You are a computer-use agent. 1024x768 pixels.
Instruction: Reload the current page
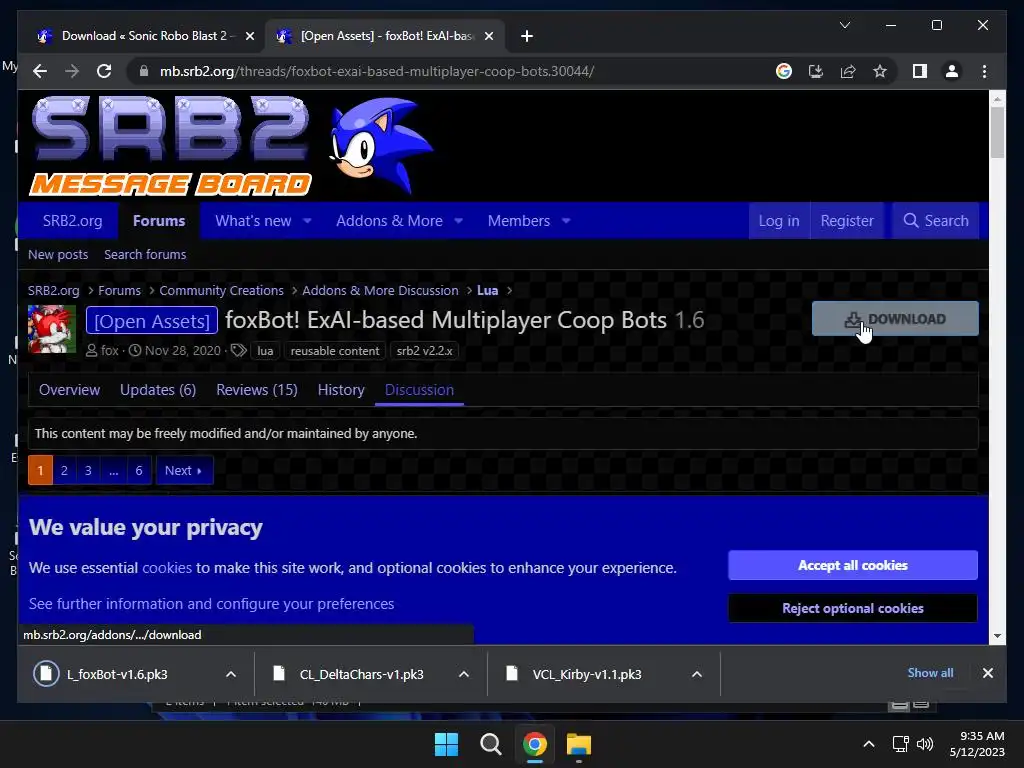point(104,71)
